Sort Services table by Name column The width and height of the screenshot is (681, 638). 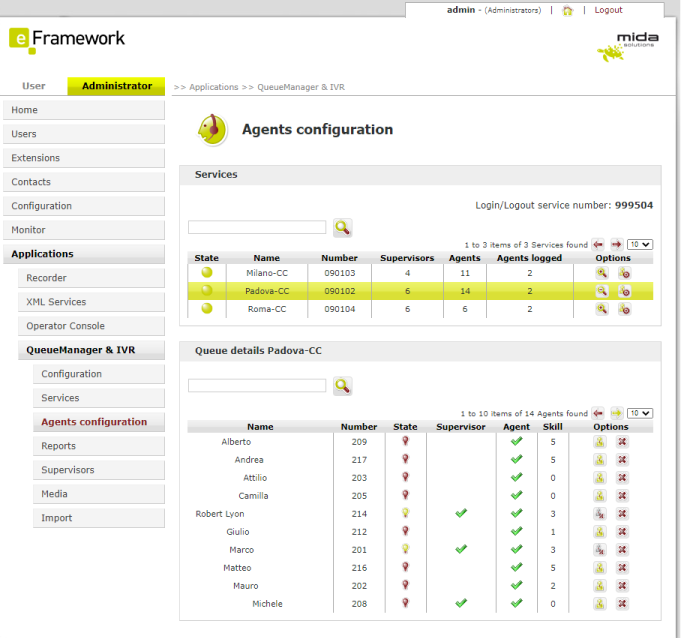pos(267,258)
